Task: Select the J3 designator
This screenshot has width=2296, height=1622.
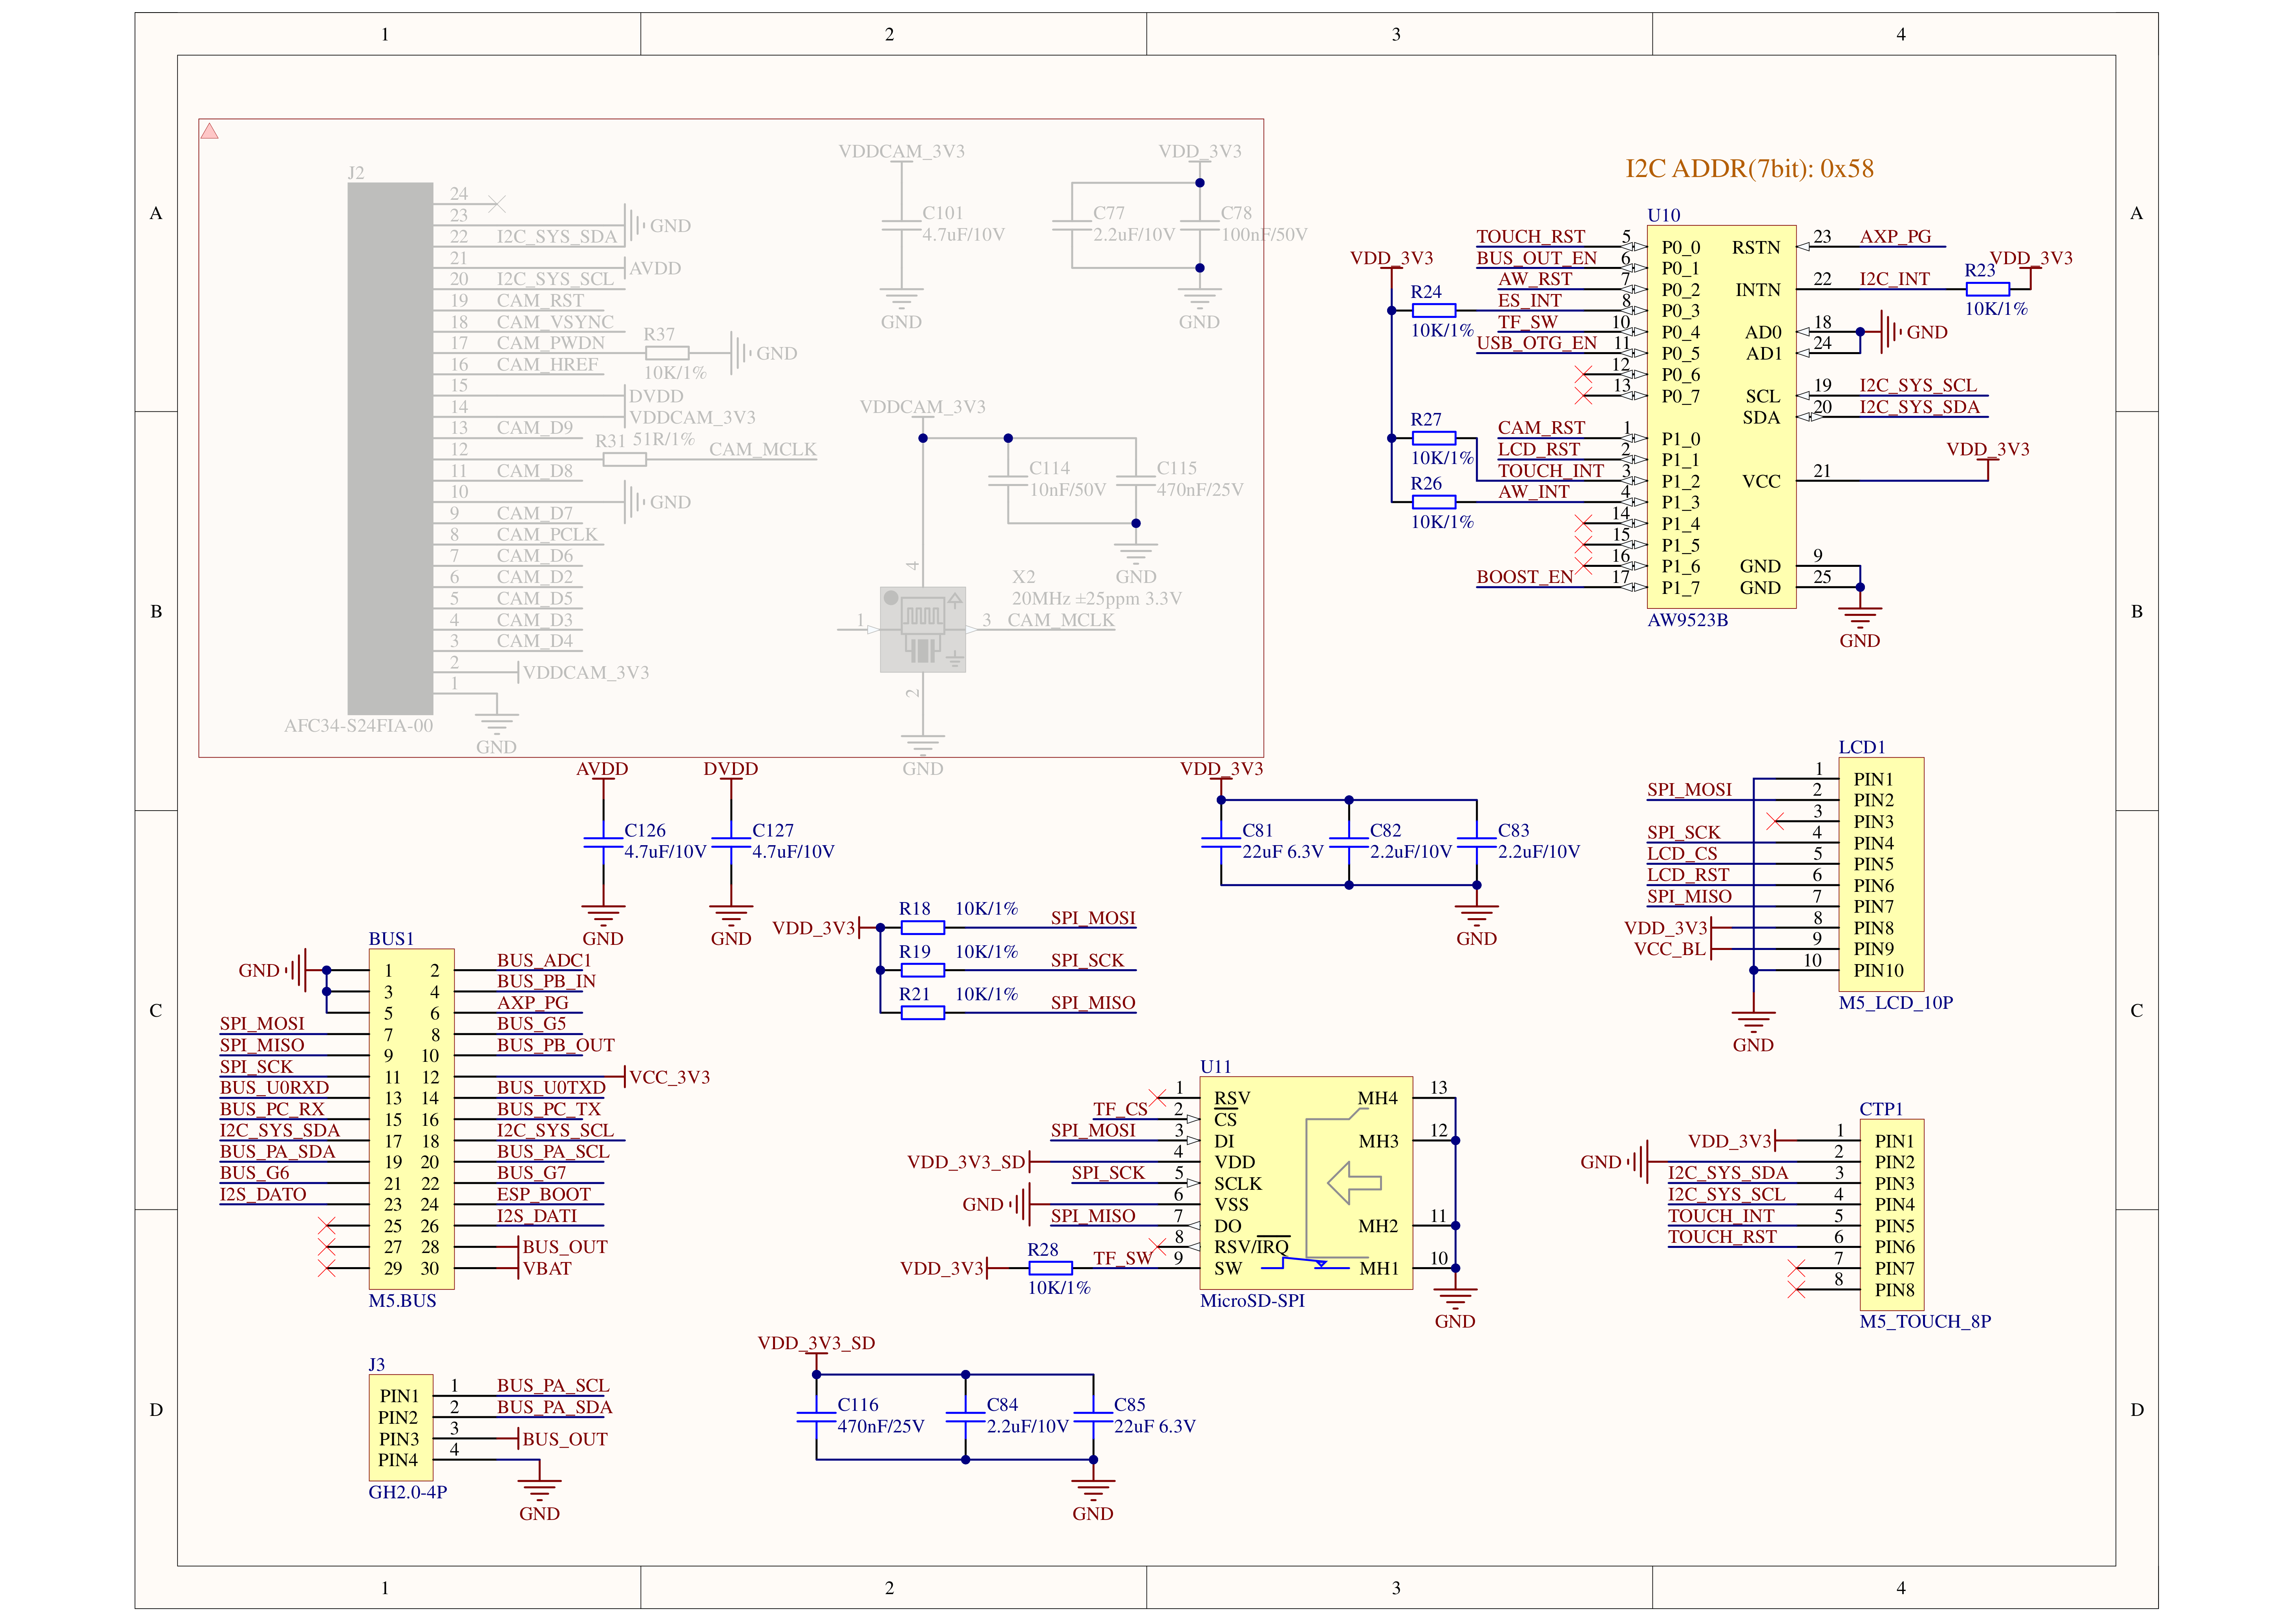Action: click(x=376, y=1364)
